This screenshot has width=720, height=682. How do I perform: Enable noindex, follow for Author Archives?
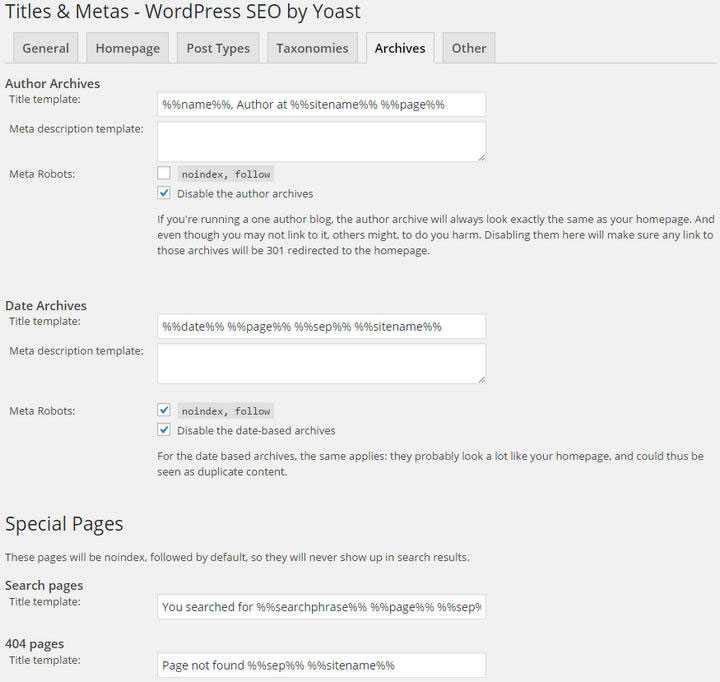pos(164,173)
